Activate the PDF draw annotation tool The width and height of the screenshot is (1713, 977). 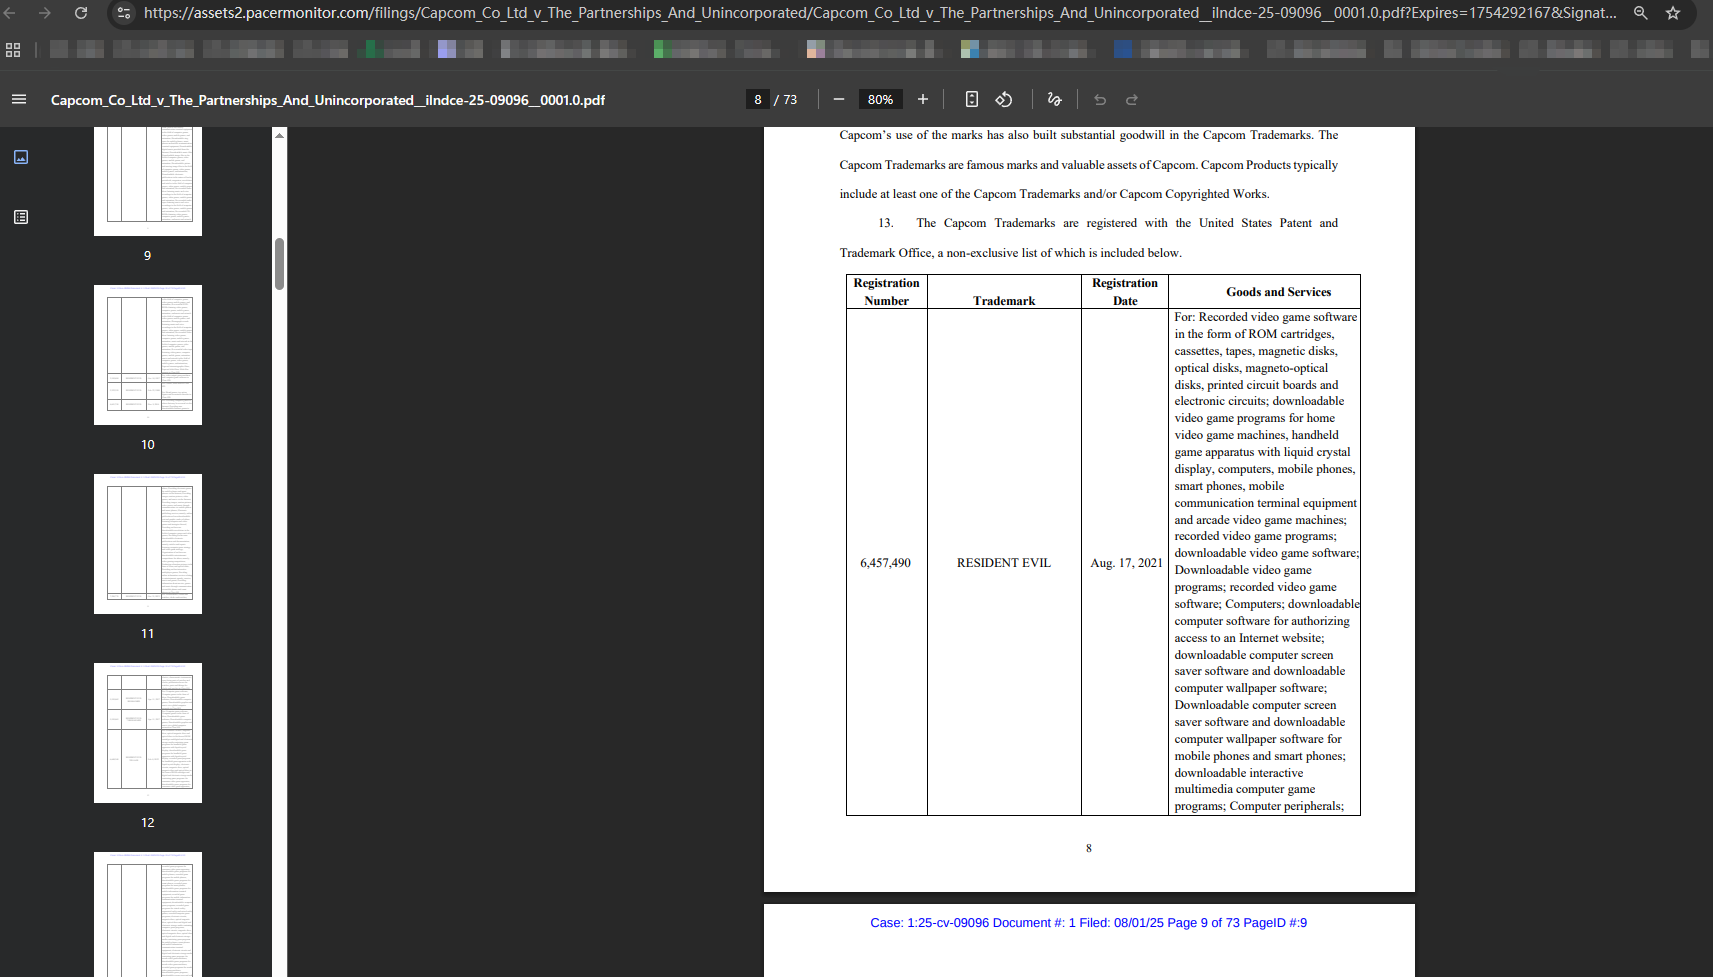pos(1054,99)
